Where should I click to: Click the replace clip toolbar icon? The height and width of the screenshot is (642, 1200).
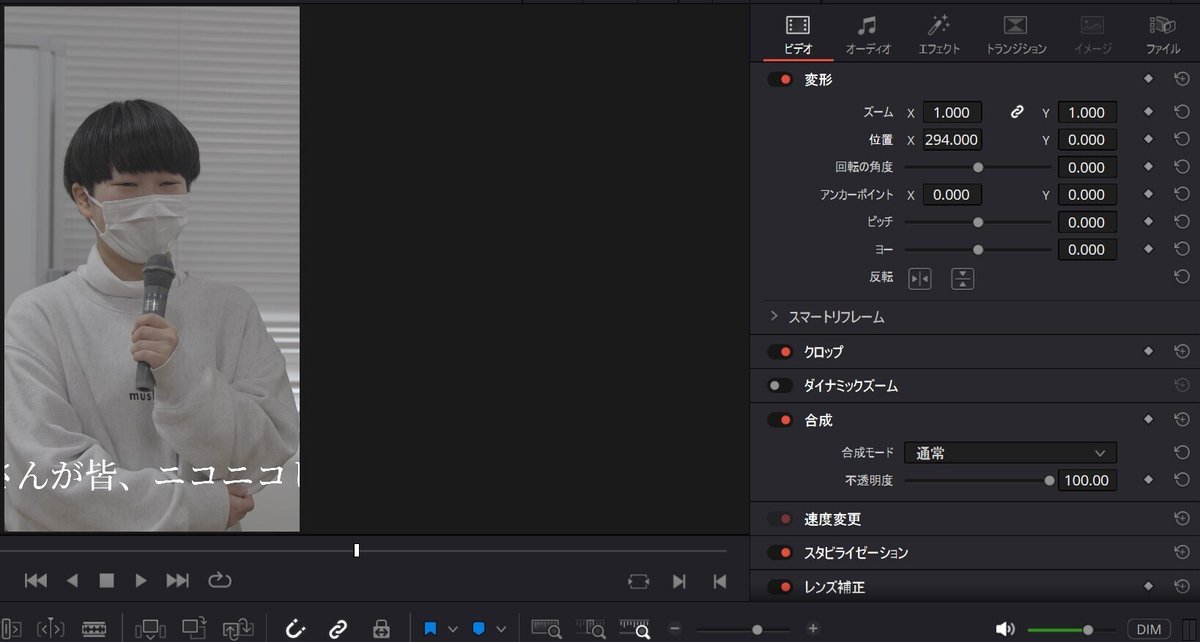(x=238, y=629)
